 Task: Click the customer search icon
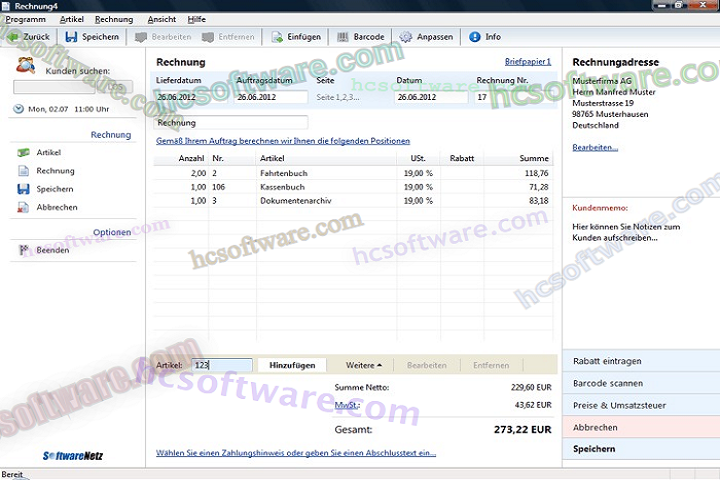point(26,65)
